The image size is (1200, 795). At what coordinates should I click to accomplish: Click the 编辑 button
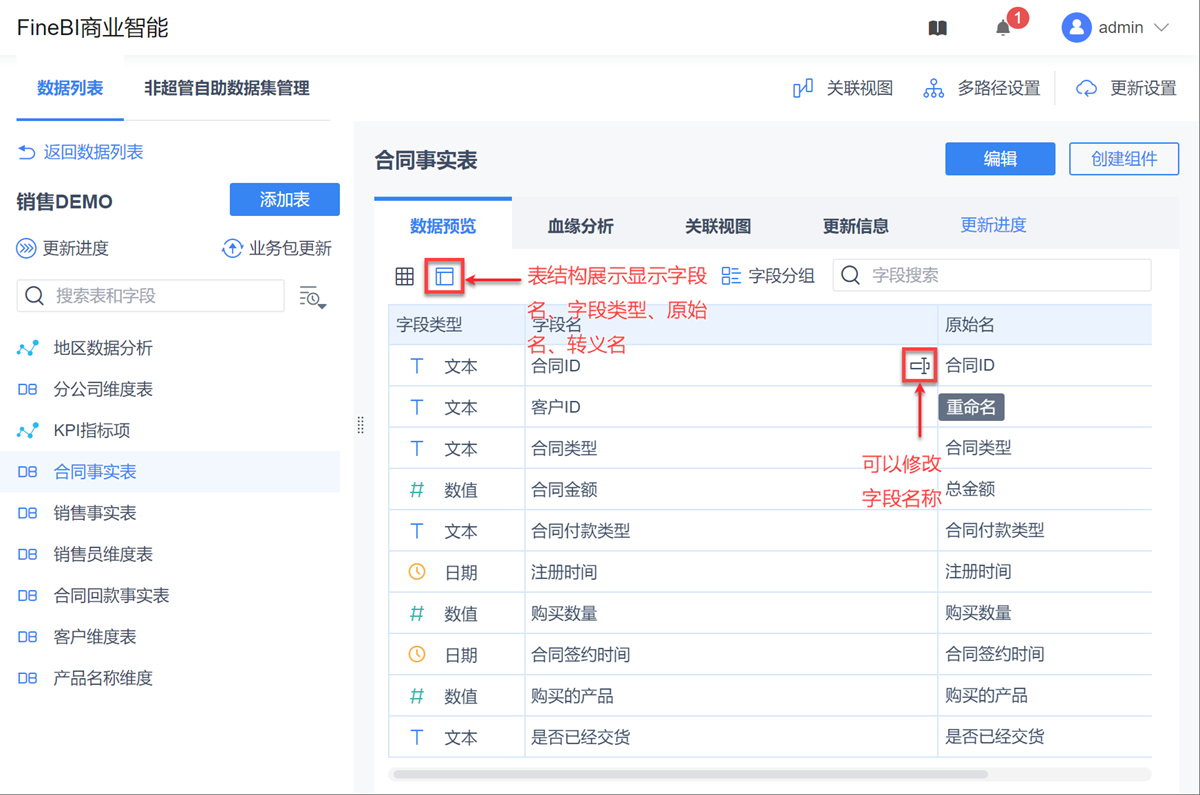pos(1000,159)
